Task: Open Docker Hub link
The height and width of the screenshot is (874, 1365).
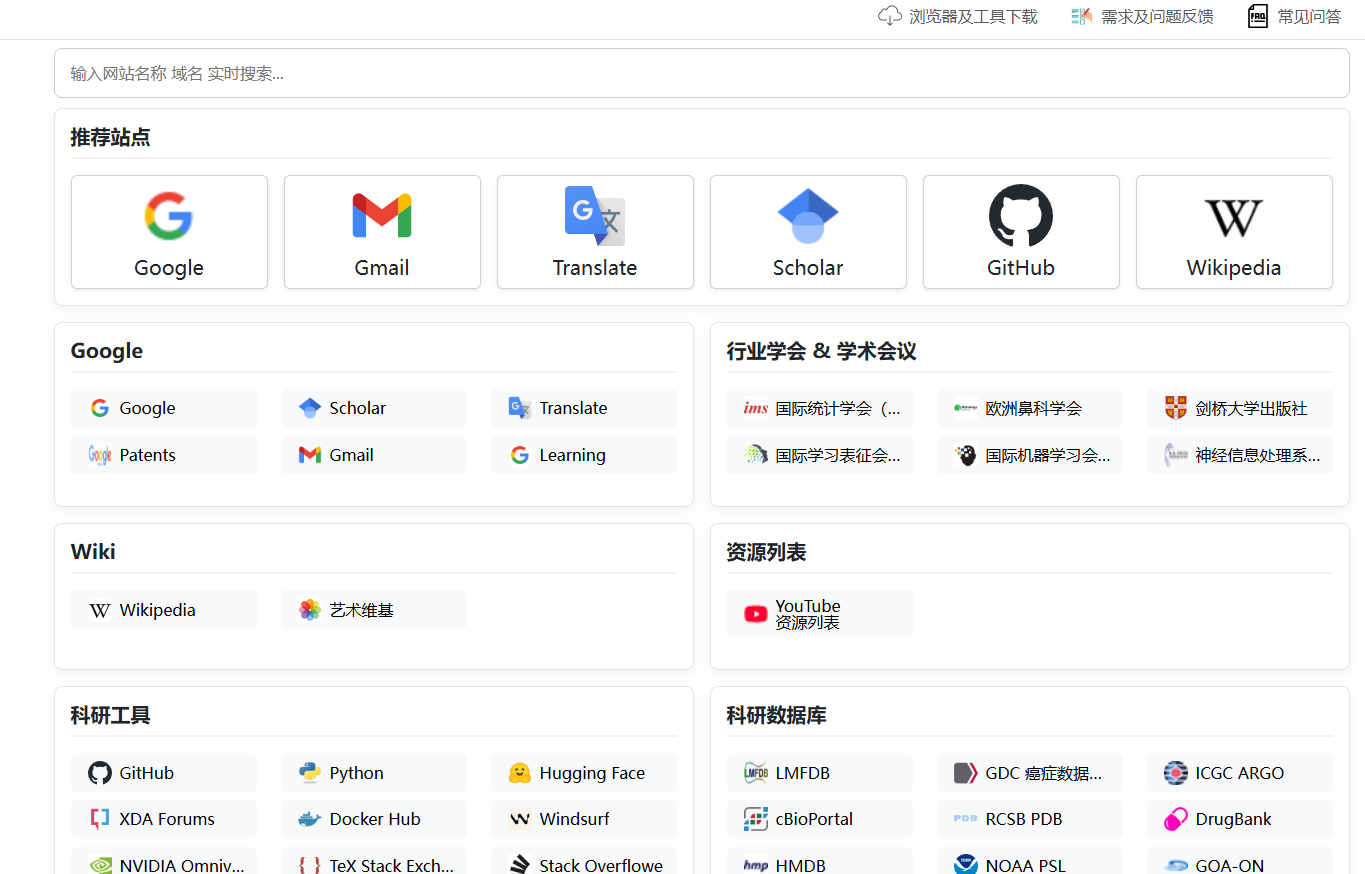Action: 374,819
